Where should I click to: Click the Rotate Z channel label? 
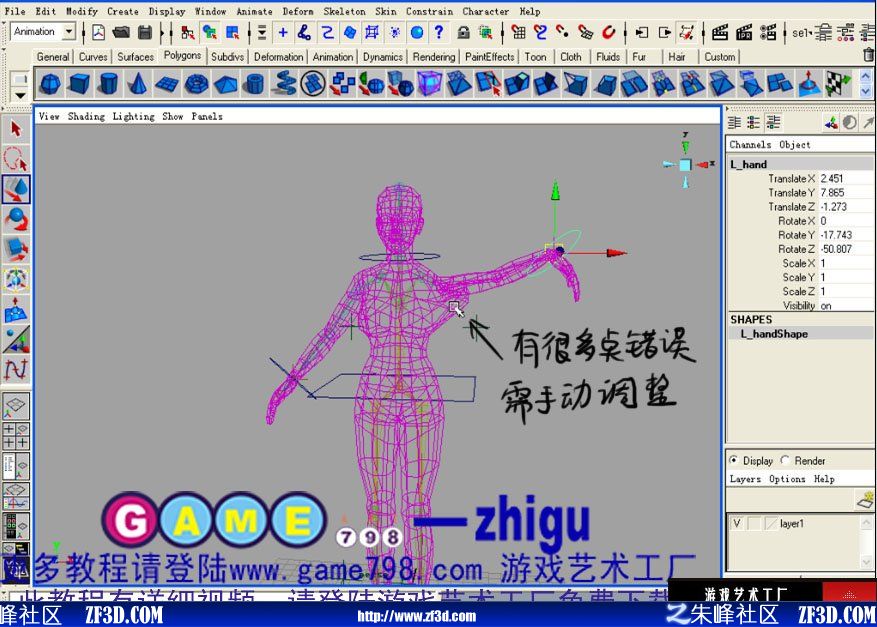tap(796, 249)
